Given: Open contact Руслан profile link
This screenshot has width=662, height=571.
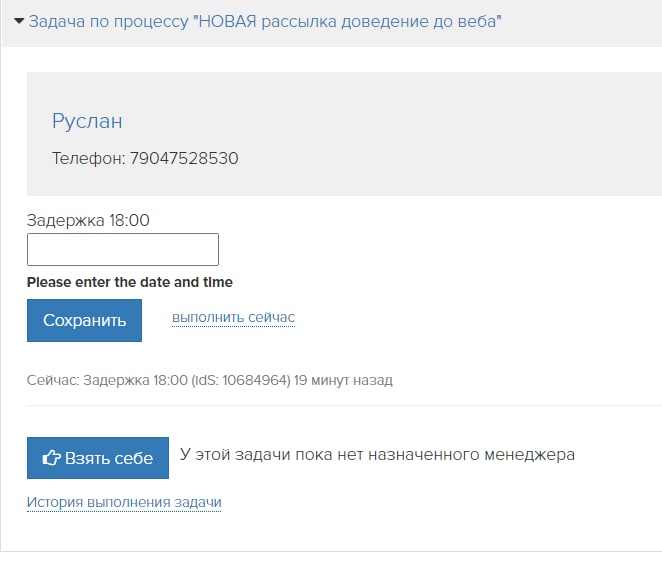Looking at the screenshot, I should (x=87, y=121).
